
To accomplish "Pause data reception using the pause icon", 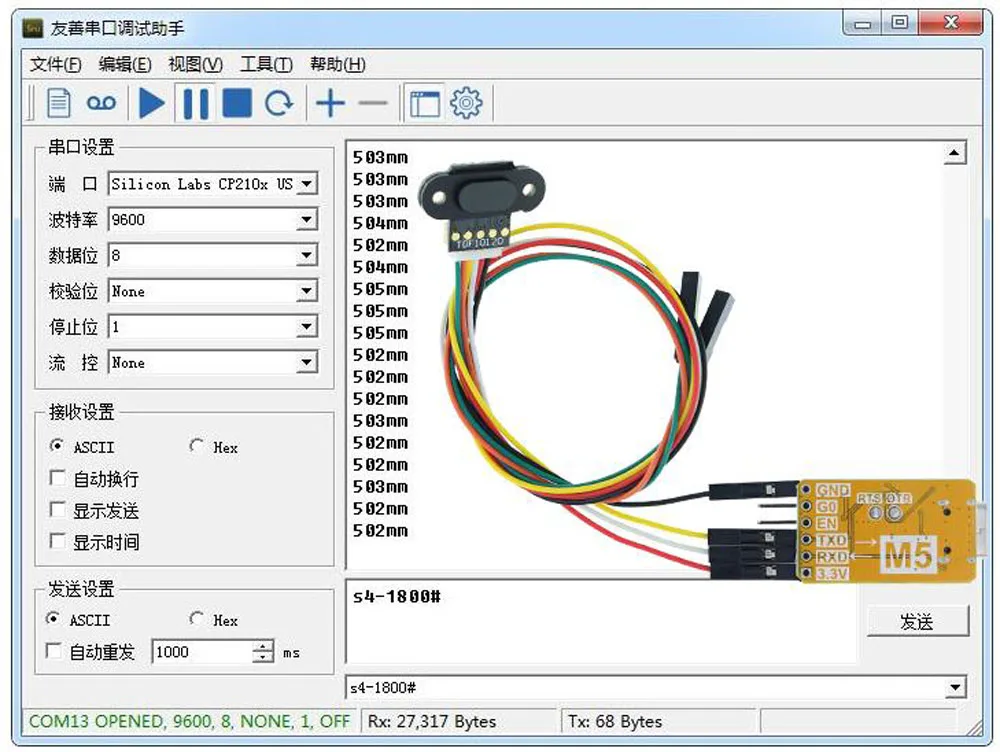I will (195, 101).
